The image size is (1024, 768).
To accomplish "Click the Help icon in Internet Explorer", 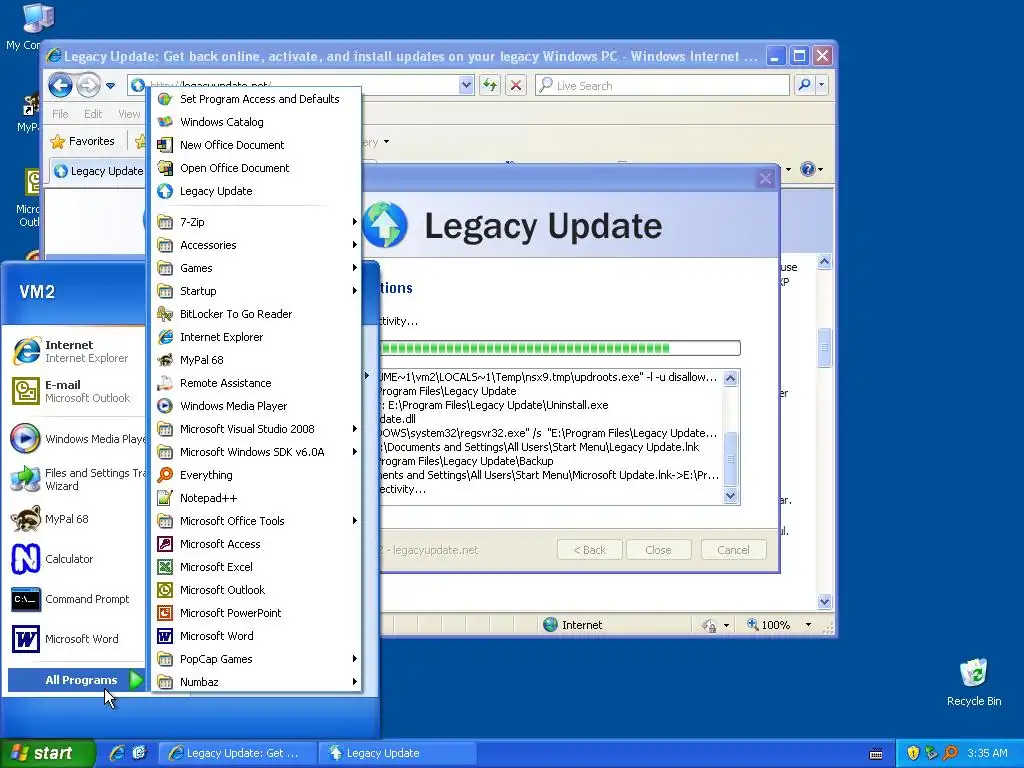I will click(x=808, y=169).
